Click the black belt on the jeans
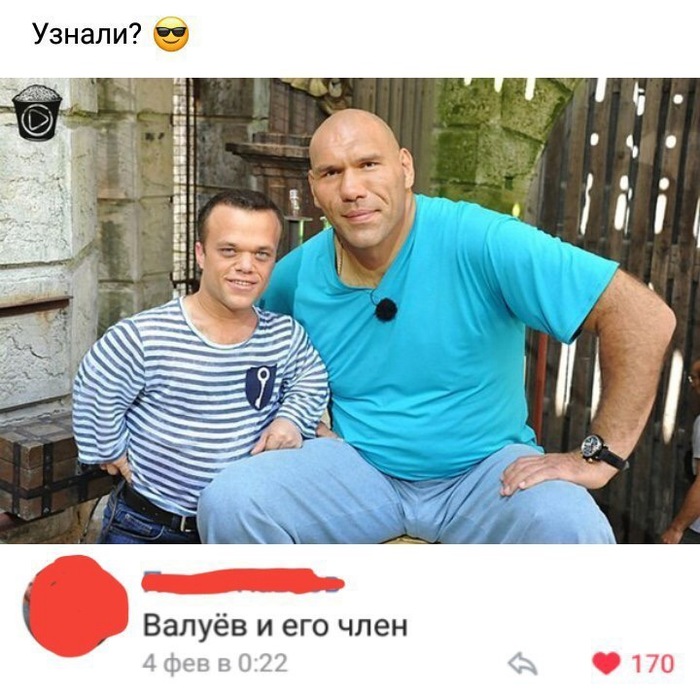The image size is (700, 690). tap(159, 509)
